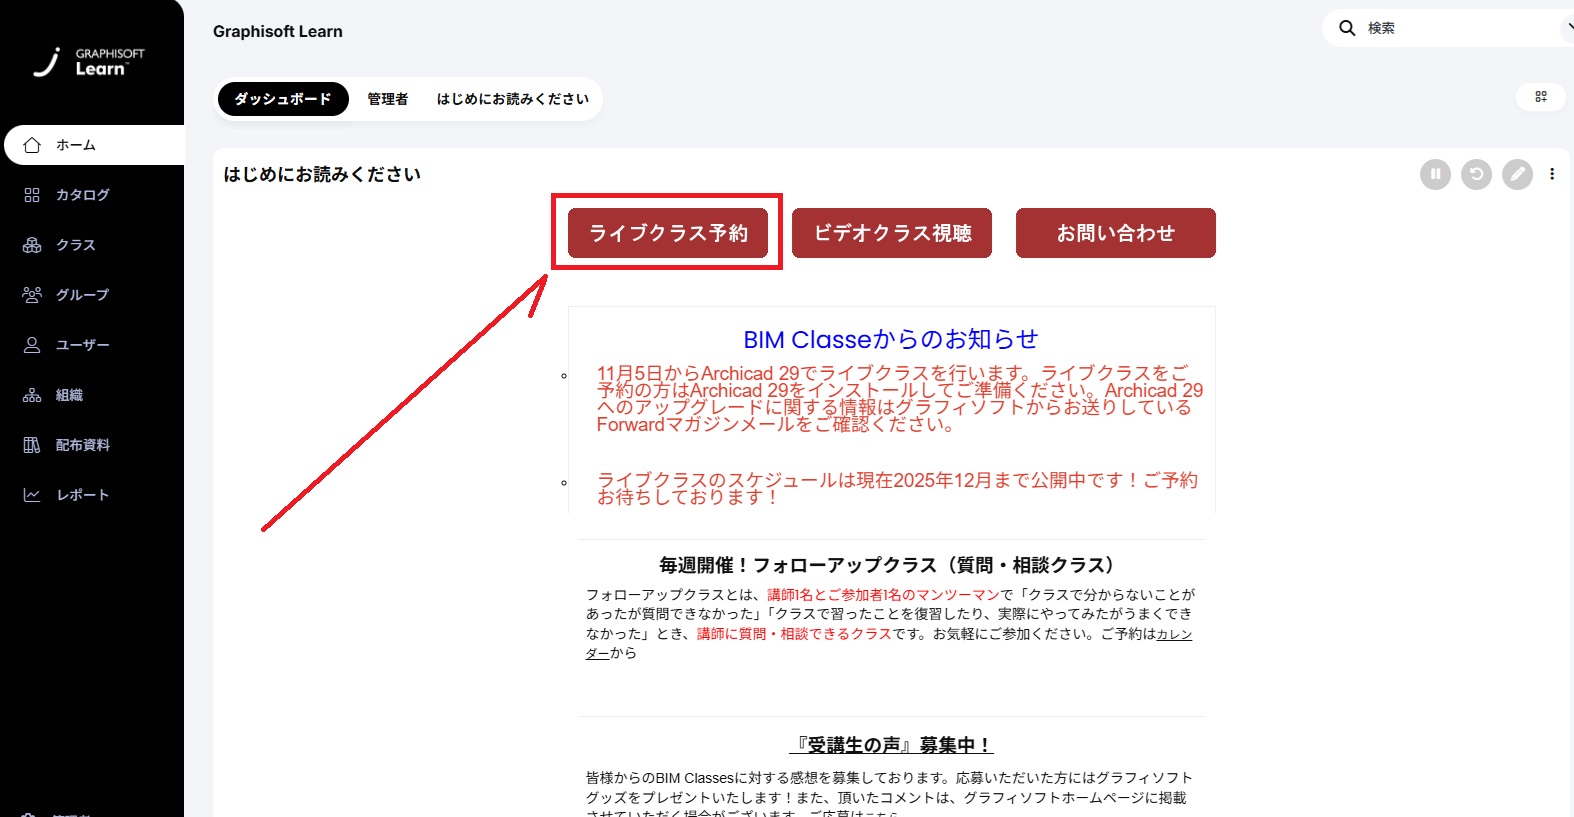1574x817 pixels.
Task: Click the ビデオクラス視聴 button
Action: point(892,233)
